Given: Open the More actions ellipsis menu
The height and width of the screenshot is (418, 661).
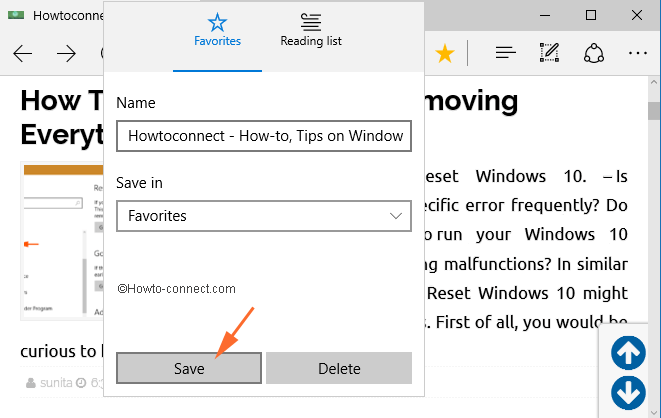Looking at the screenshot, I should click(637, 53).
